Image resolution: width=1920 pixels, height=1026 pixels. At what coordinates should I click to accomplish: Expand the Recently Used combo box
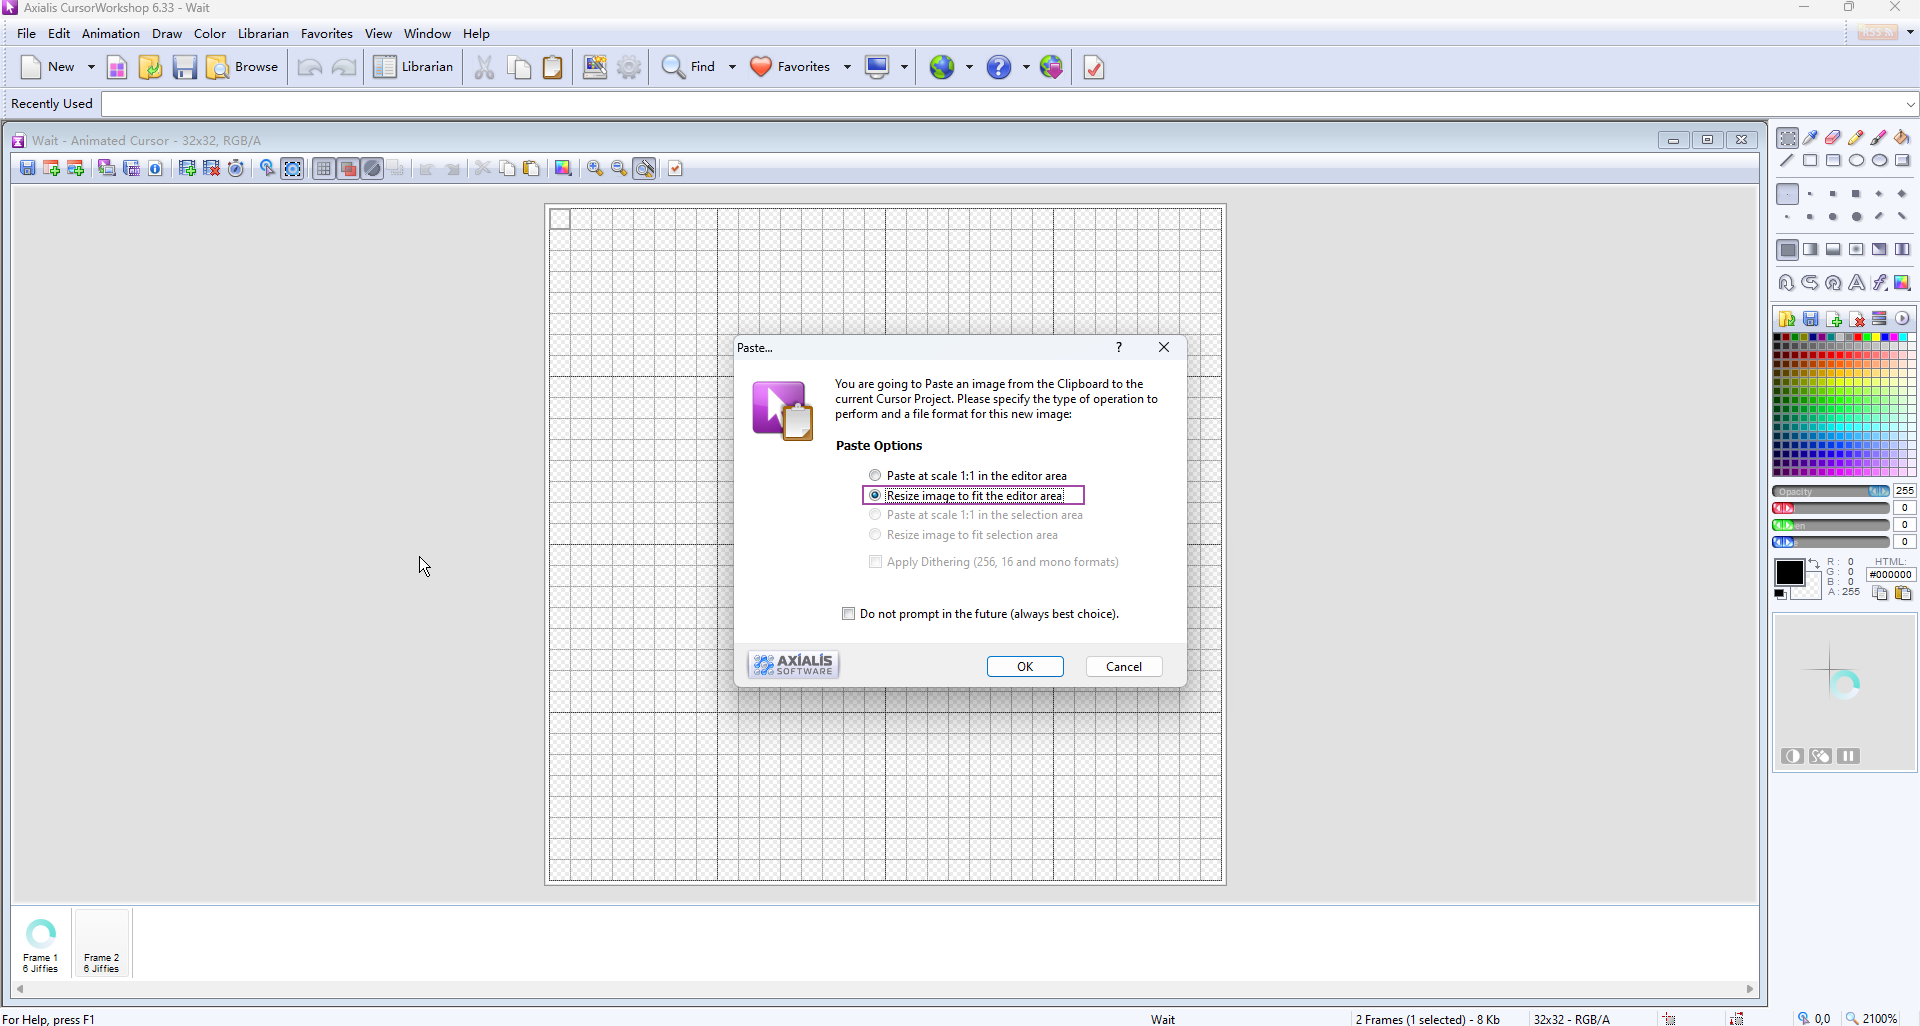[1910, 104]
